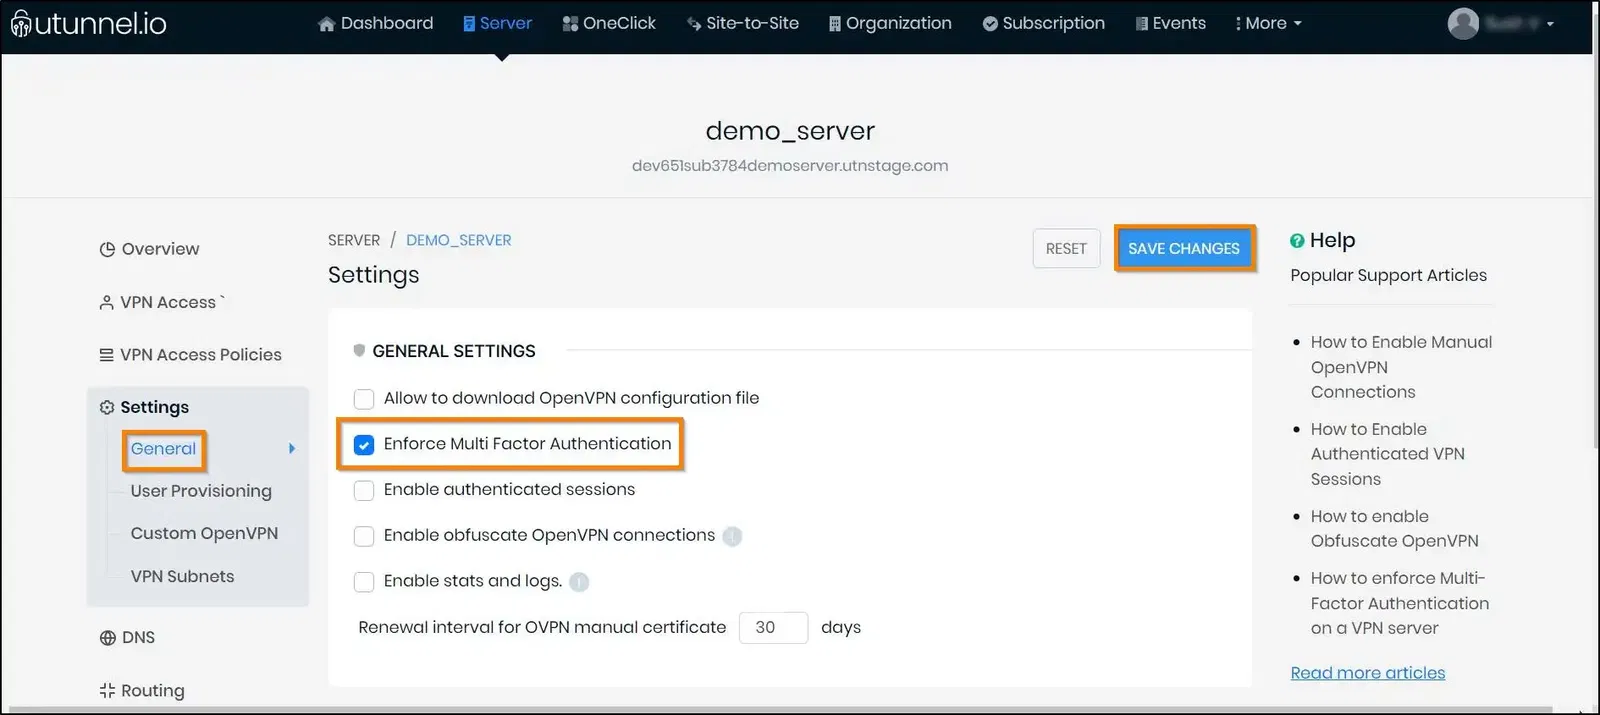This screenshot has height=715, width=1600.
Task: Click the Organization building icon
Action: tap(835, 24)
